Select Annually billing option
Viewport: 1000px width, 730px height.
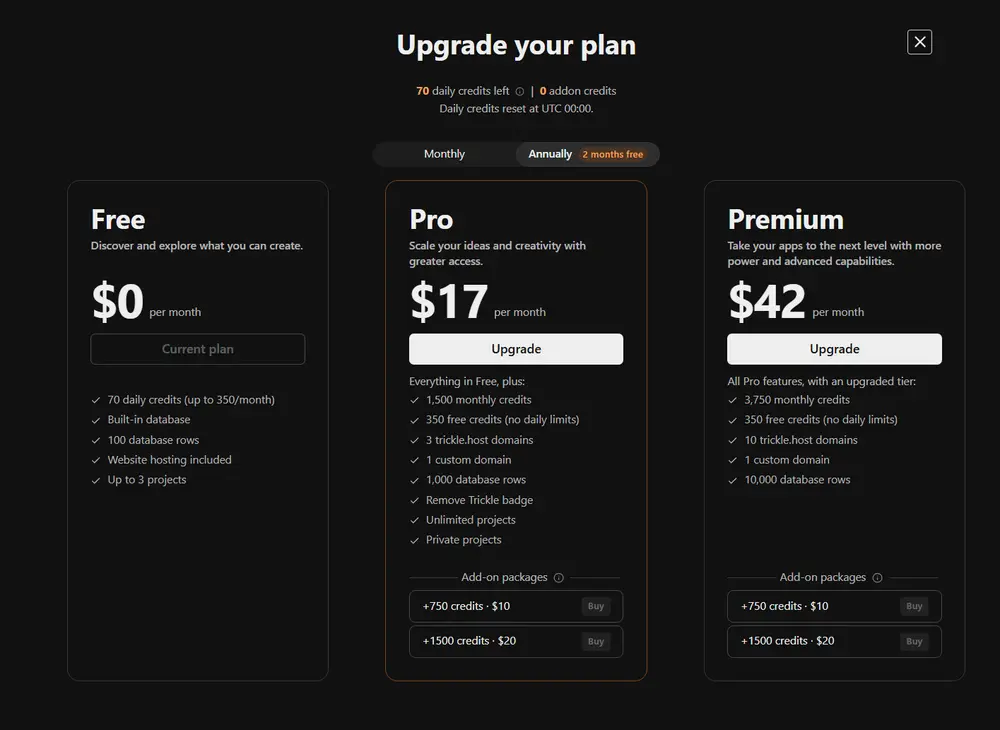point(550,154)
